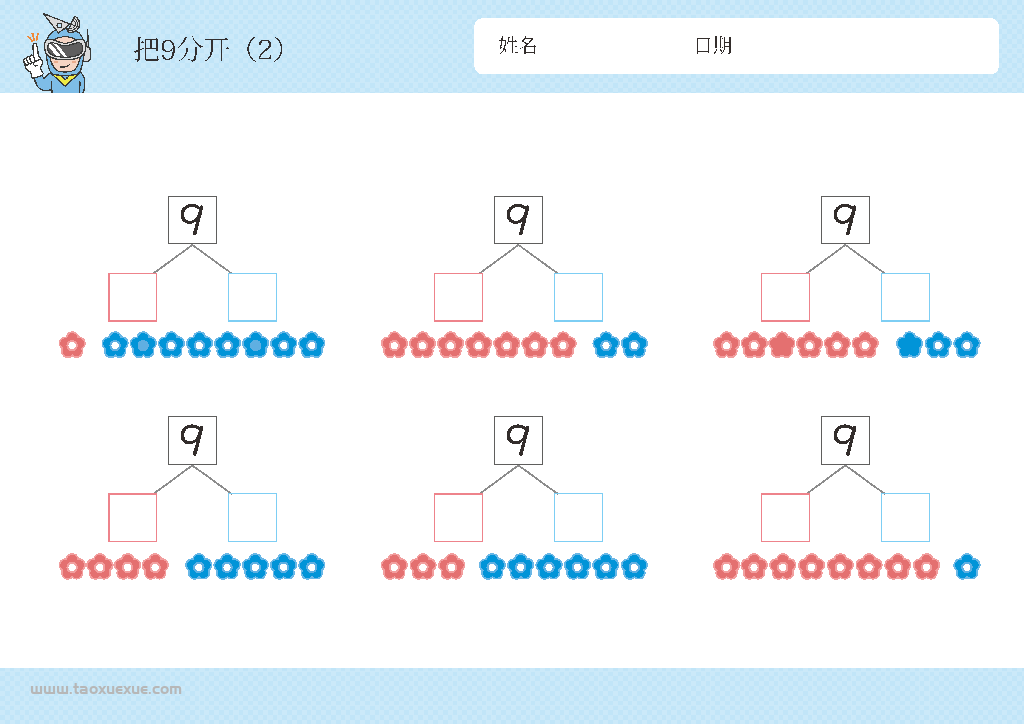This screenshot has height=724, width=1024.
Task: Select the blue answer box in the top-right problem
Action: (x=906, y=297)
